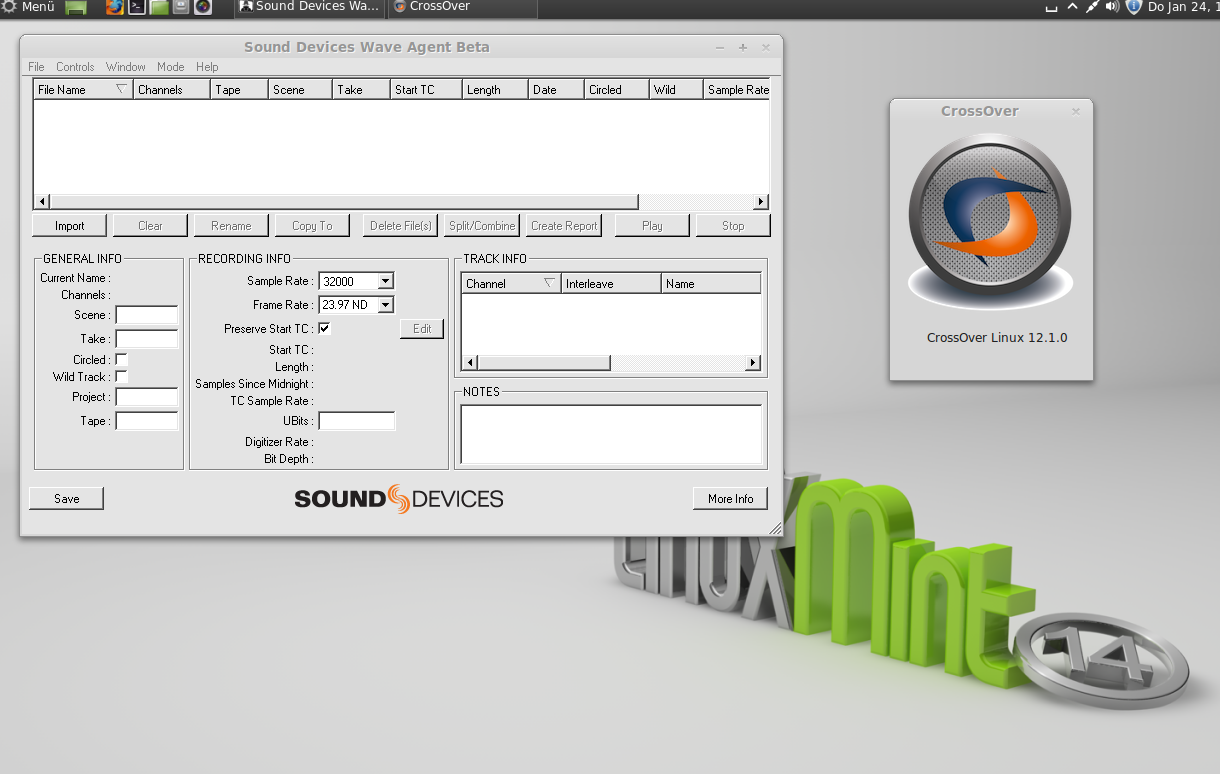Screen dimensions: 1220x774
Task: Open the Frame Rate dropdown
Action: (x=385, y=305)
